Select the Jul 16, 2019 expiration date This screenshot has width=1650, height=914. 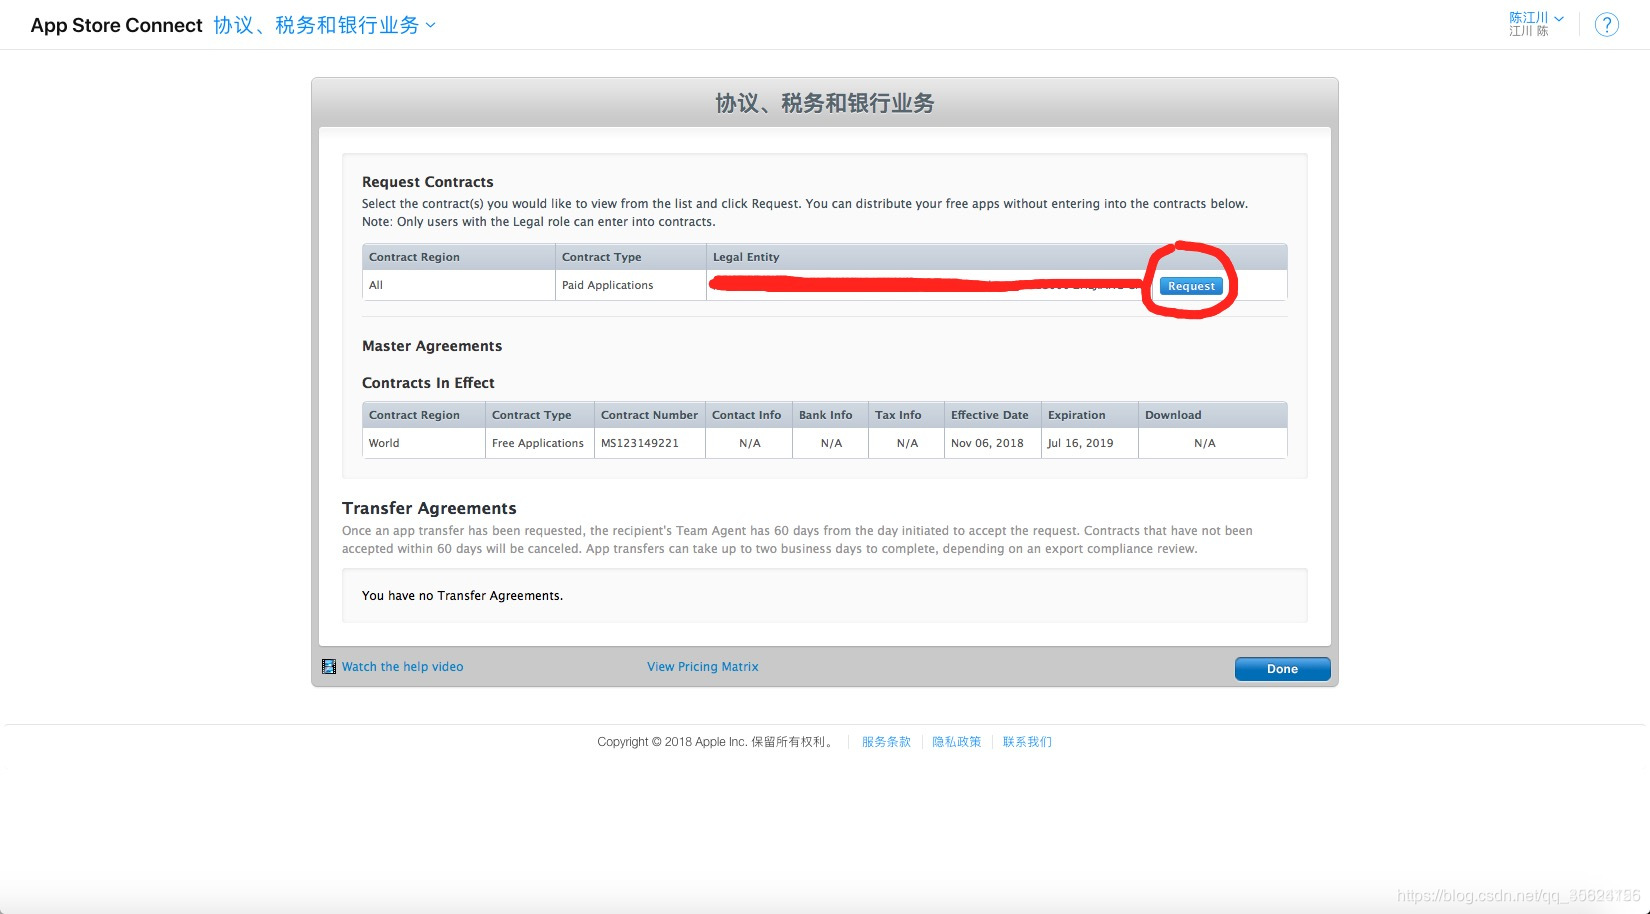(1090, 443)
